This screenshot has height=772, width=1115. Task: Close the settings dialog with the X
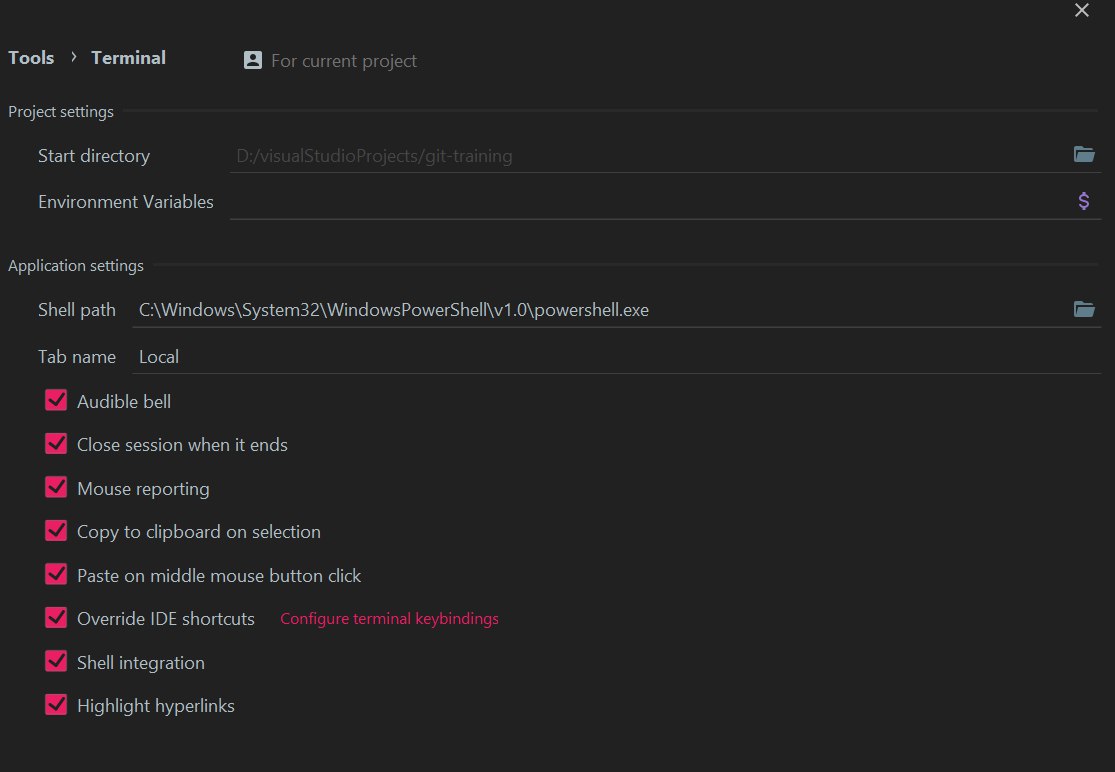(x=1081, y=11)
